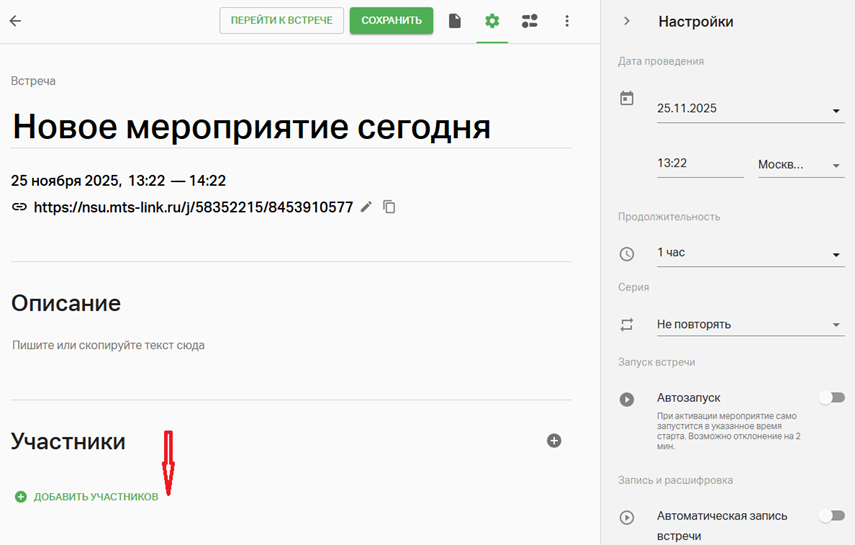Screen dimensions: 855x545
Task: Click the clock icon near duration
Action: (x=627, y=254)
